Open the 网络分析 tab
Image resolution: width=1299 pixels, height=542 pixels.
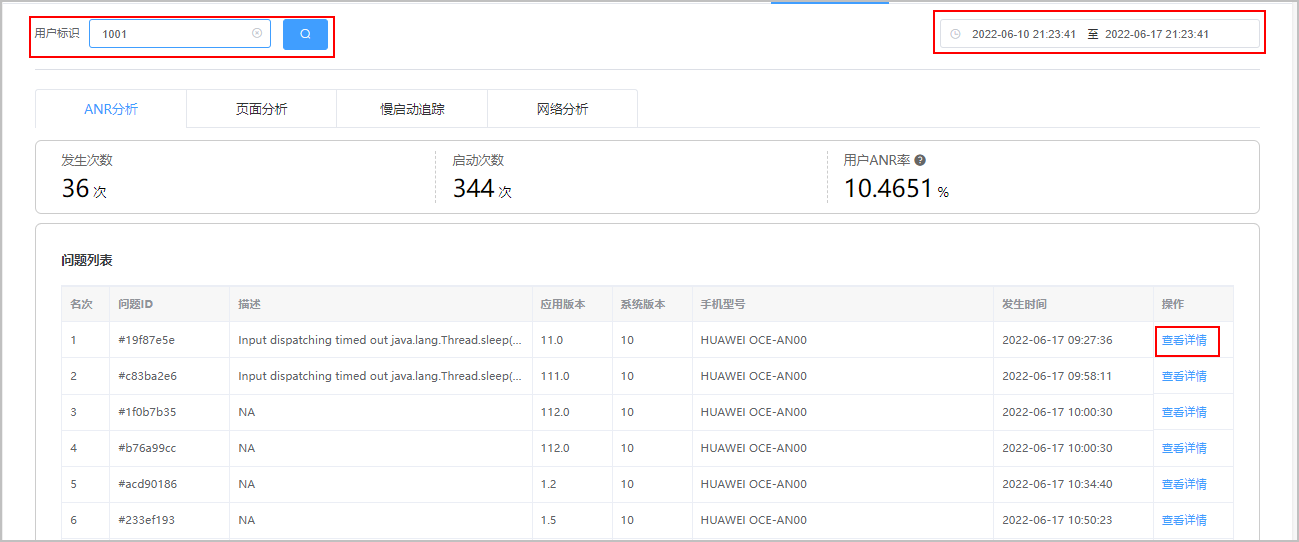(x=563, y=109)
